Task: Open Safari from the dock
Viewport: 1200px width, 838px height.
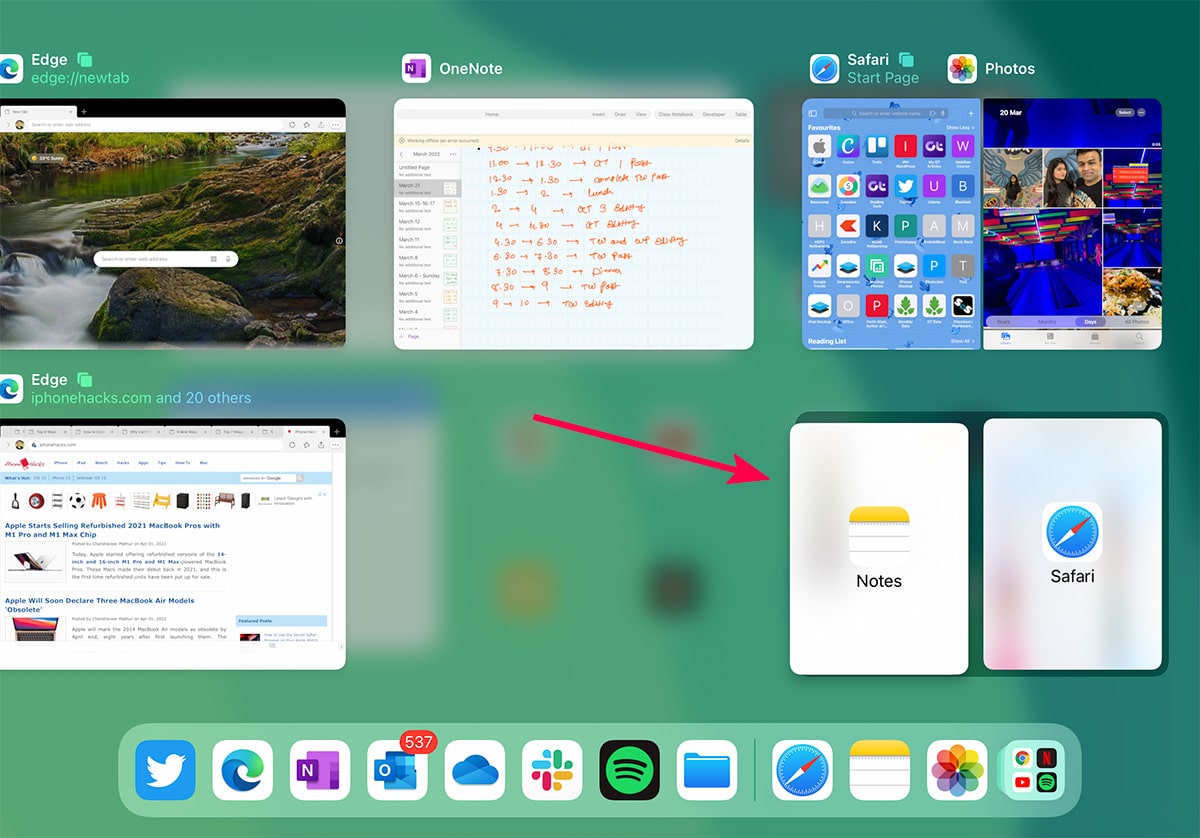Action: (802, 770)
